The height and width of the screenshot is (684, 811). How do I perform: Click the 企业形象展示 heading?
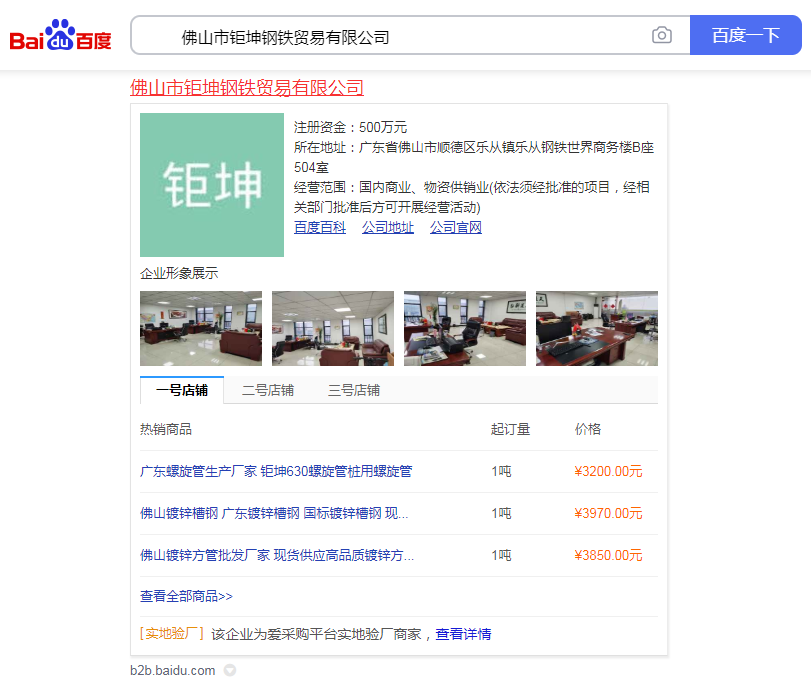pyautogui.click(x=179, y=273)
